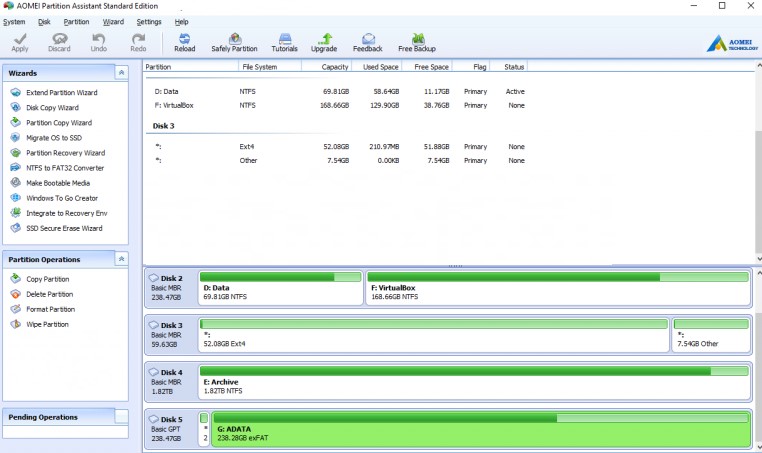The width and height of the screenshot is (762, 453).
Task: Open the SSD Secure Erase Wizard
Action: pos(64,228)
